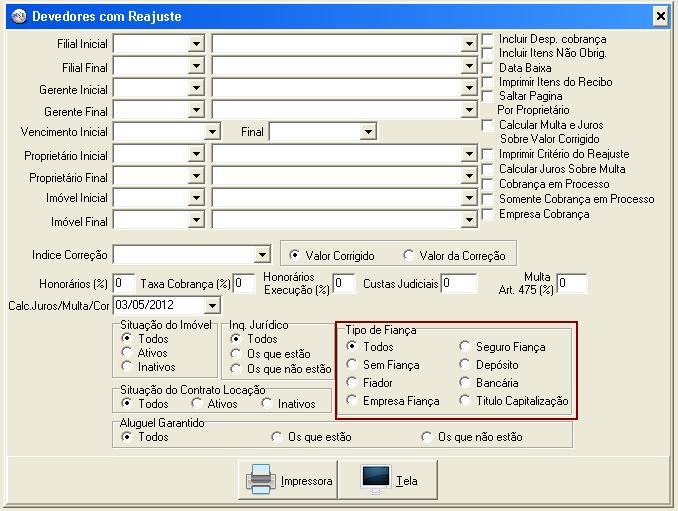Click the Honorários (%) input field

click(x=124, y=284)
